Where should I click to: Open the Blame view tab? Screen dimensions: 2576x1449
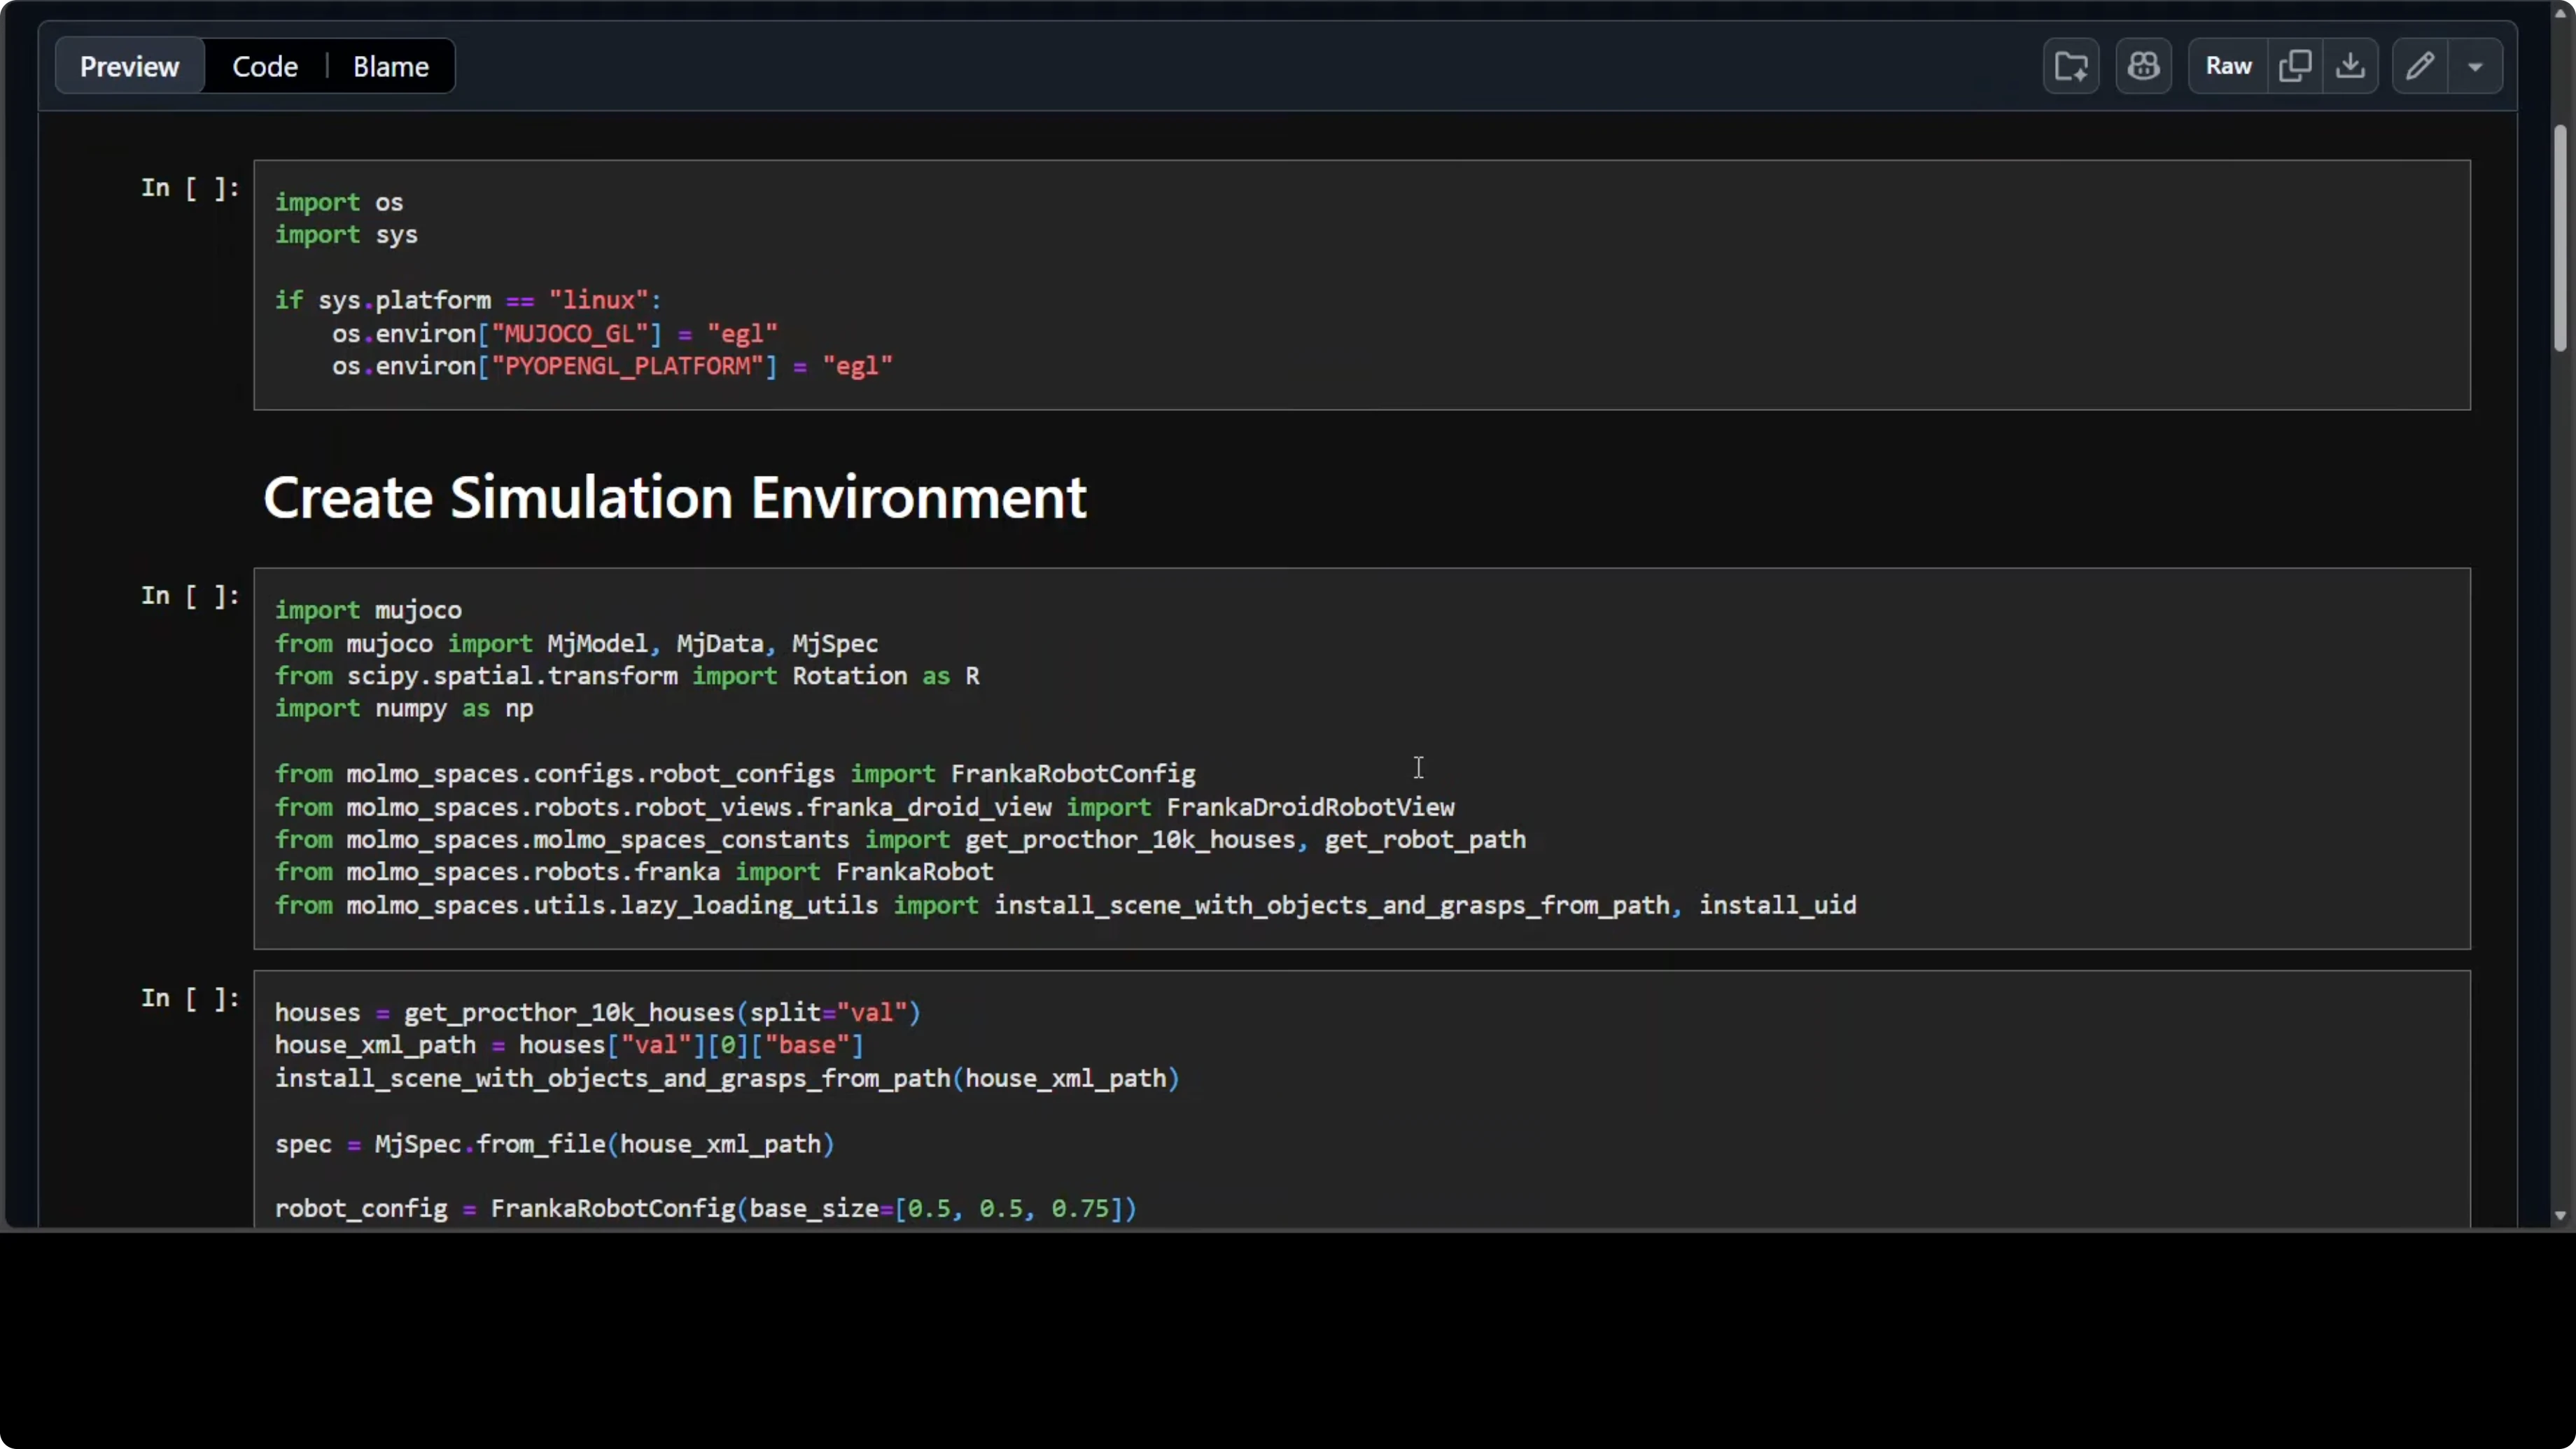[390, 66]
